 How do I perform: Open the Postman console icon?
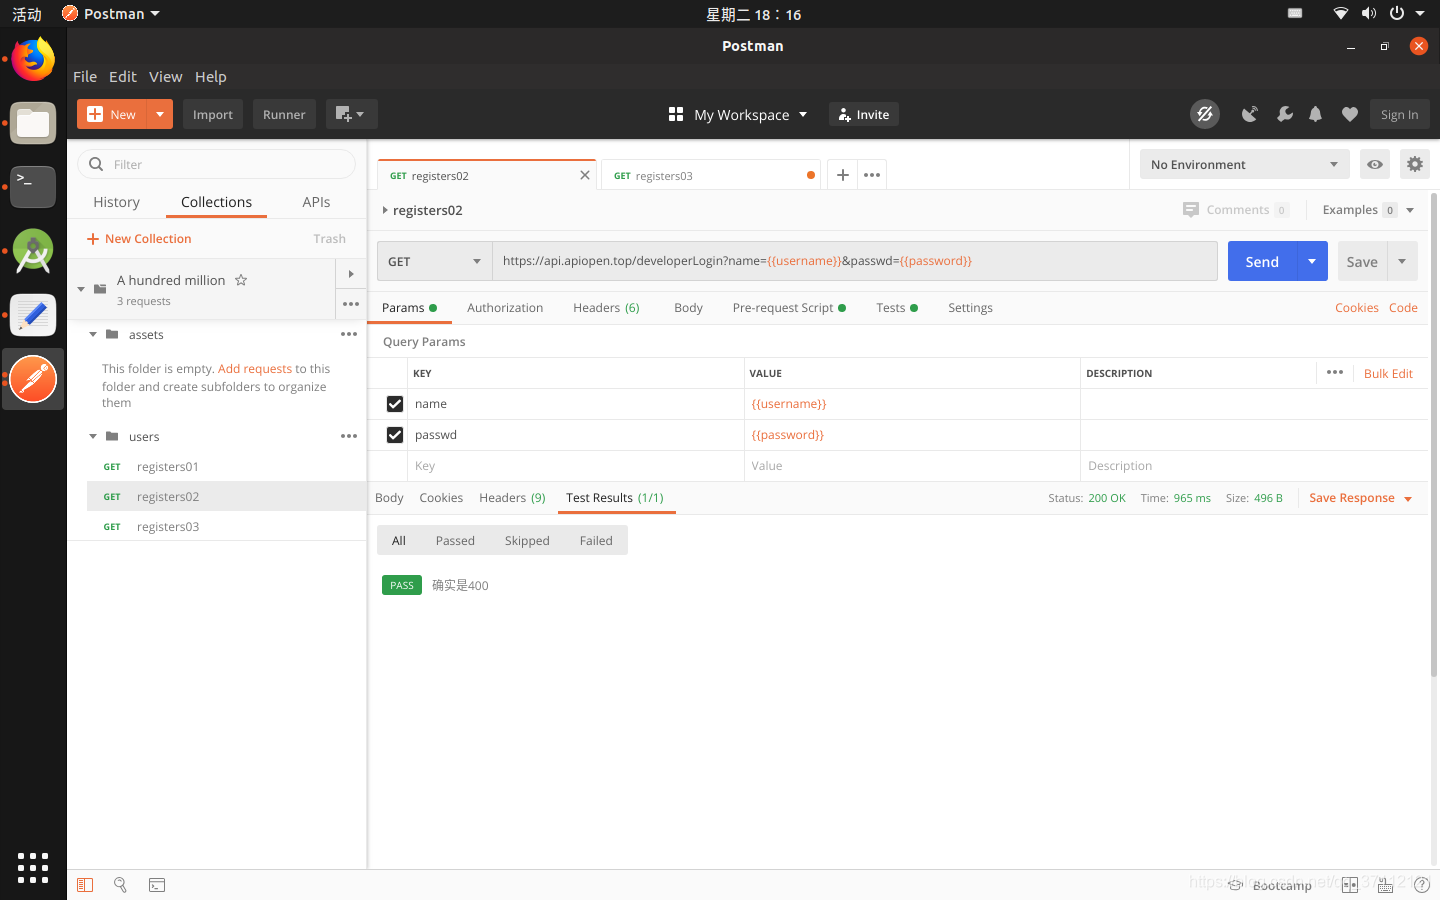pos(157,885)
